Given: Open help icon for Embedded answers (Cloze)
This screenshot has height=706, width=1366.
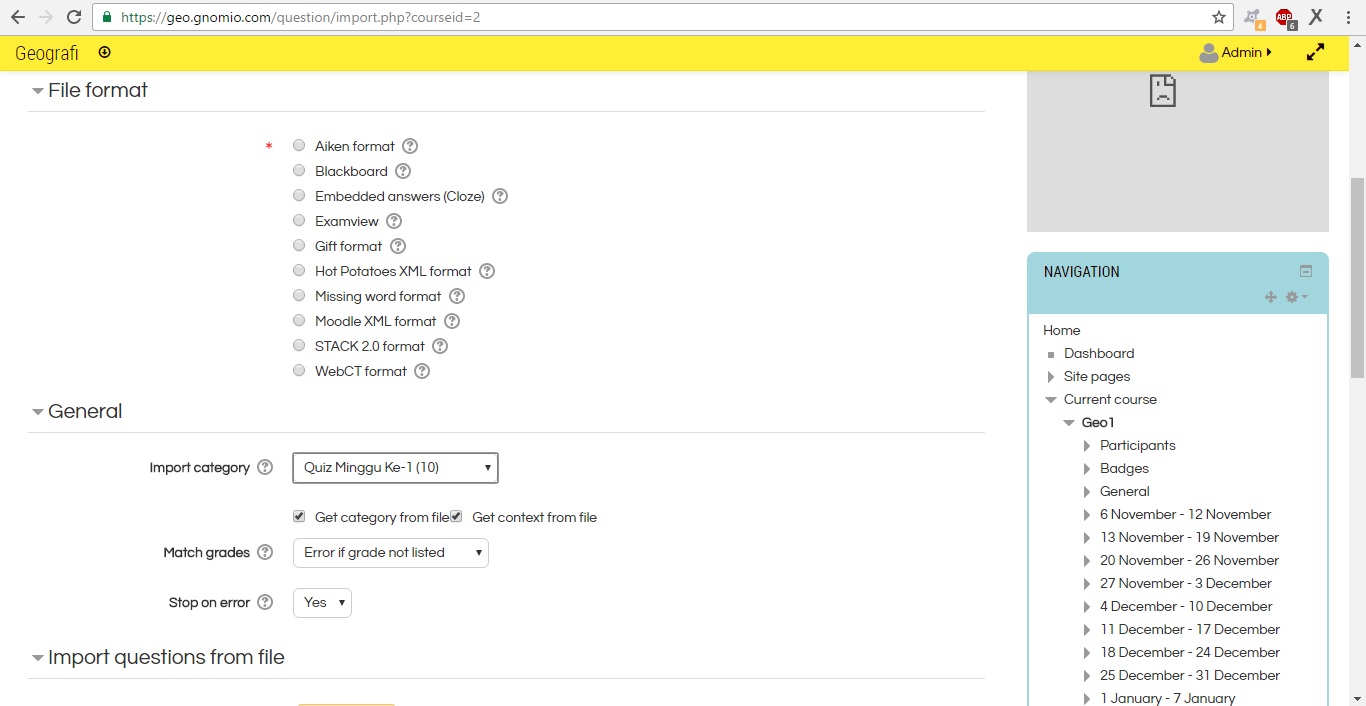Looking at the screenshot, I should click(500, 196).
